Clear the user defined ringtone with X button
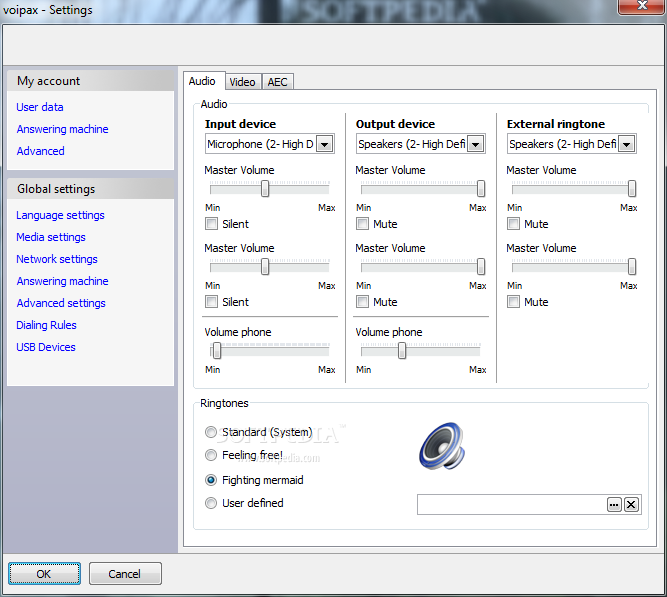 631,505
